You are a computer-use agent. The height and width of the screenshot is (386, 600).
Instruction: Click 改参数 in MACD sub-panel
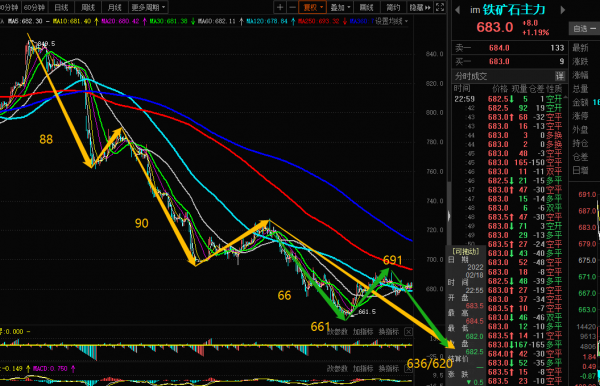point(337,368)
